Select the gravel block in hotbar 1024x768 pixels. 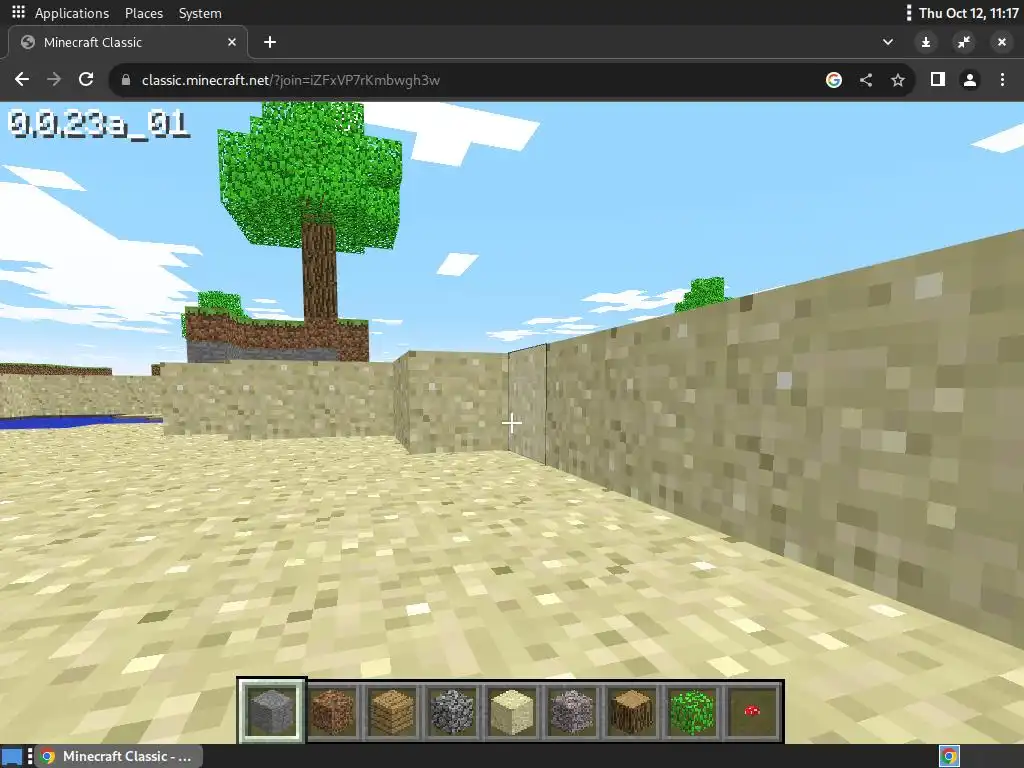pos(571,711)
